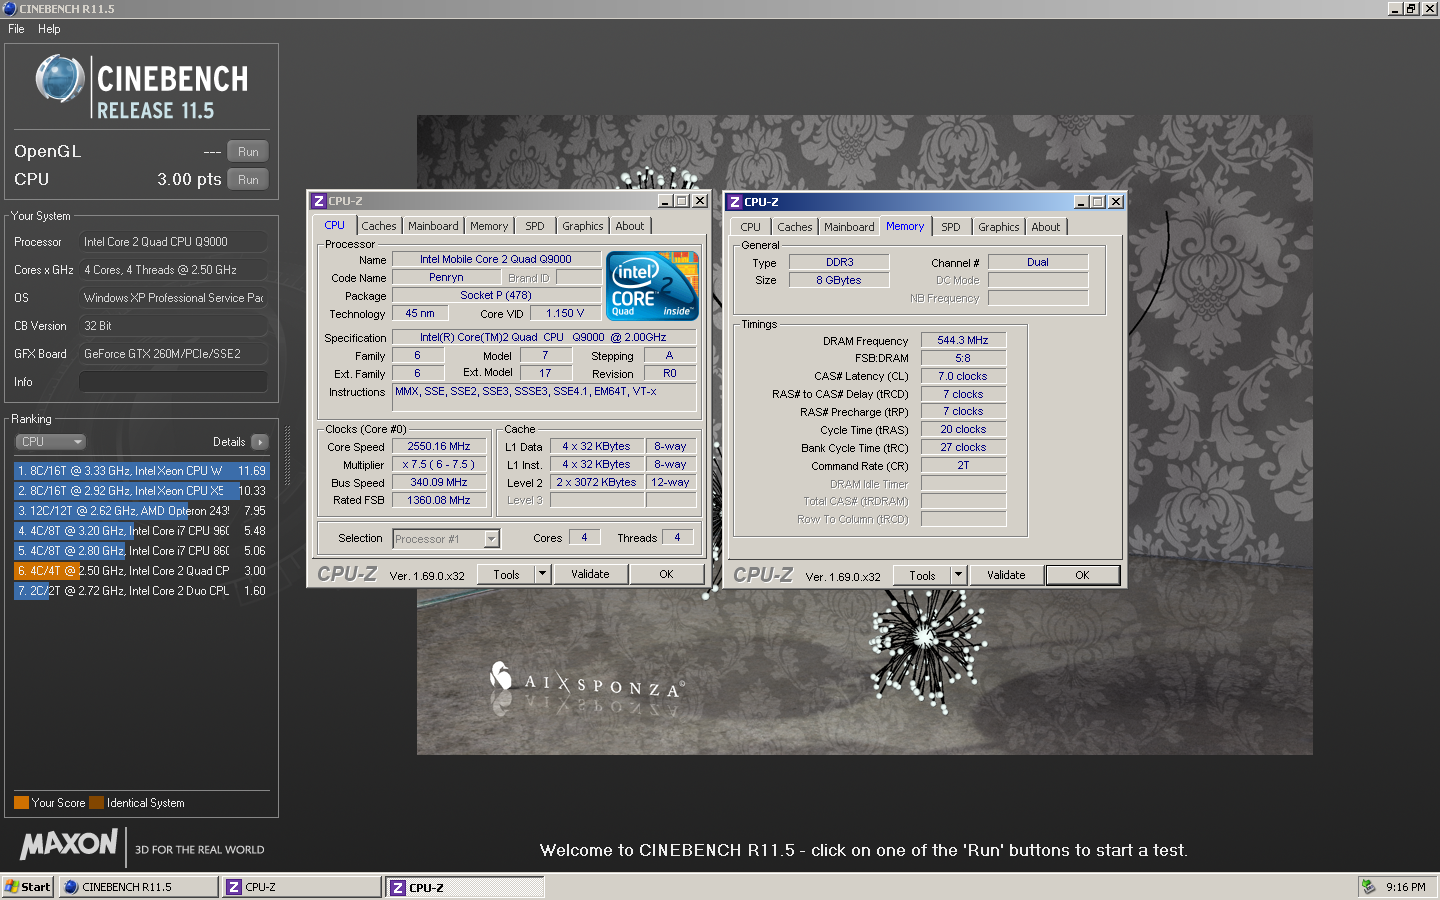Expand ranking Details arrow button
Viewport: 1440px width, 900px height.
click(x=260, y=442)
